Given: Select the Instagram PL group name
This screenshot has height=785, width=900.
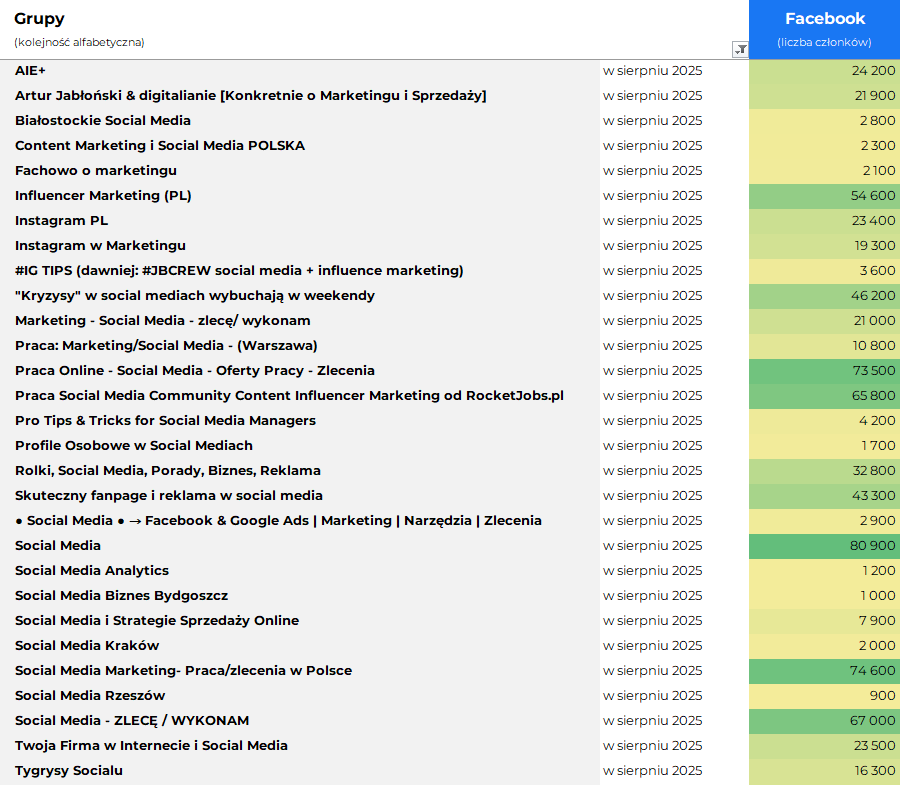Looking at the screenshot, I should pyautogui.click(x=61, y=221).
